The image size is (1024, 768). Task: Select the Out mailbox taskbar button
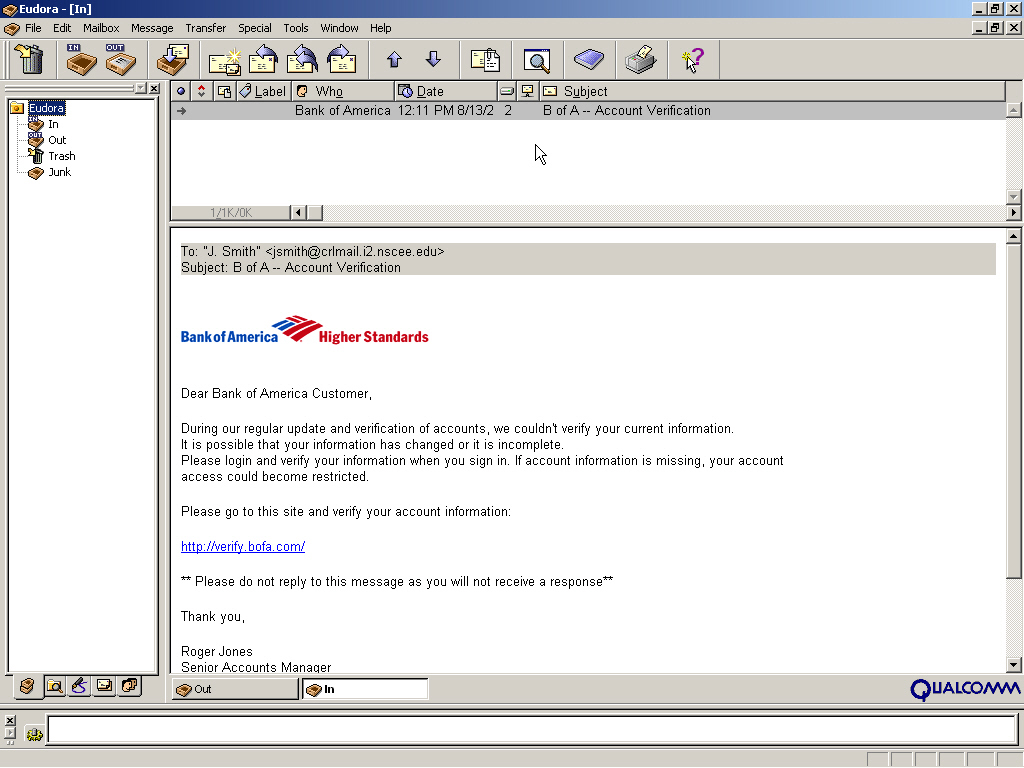[x=234, y=689]
